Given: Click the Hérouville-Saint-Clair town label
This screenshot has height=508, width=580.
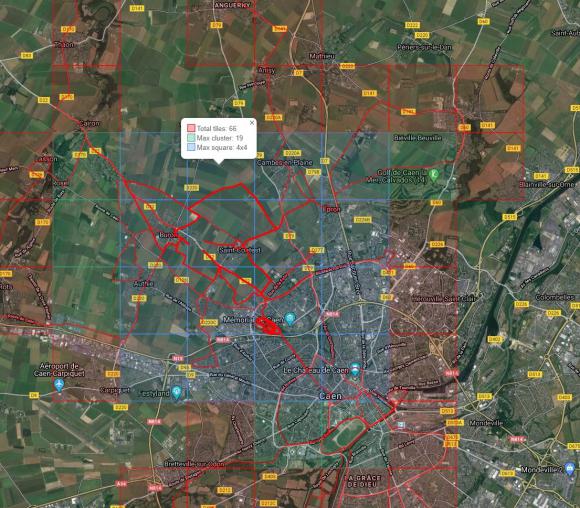Looking at the screenshot, I should 444,298.
